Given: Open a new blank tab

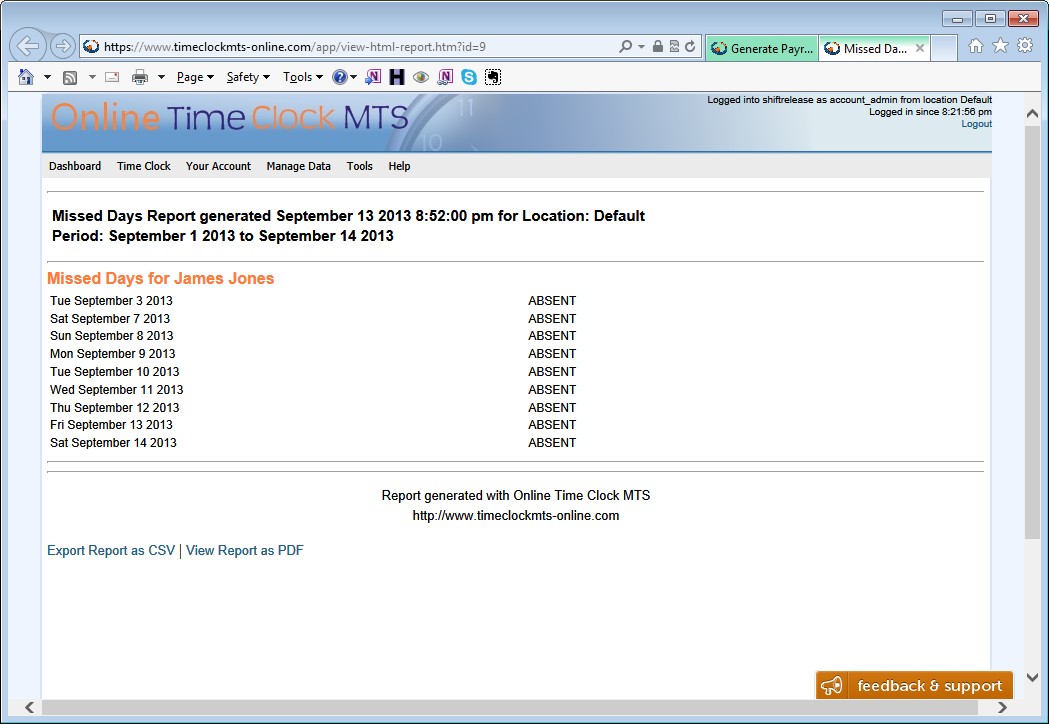Looking at the screenshot, I should coord(944,48).
